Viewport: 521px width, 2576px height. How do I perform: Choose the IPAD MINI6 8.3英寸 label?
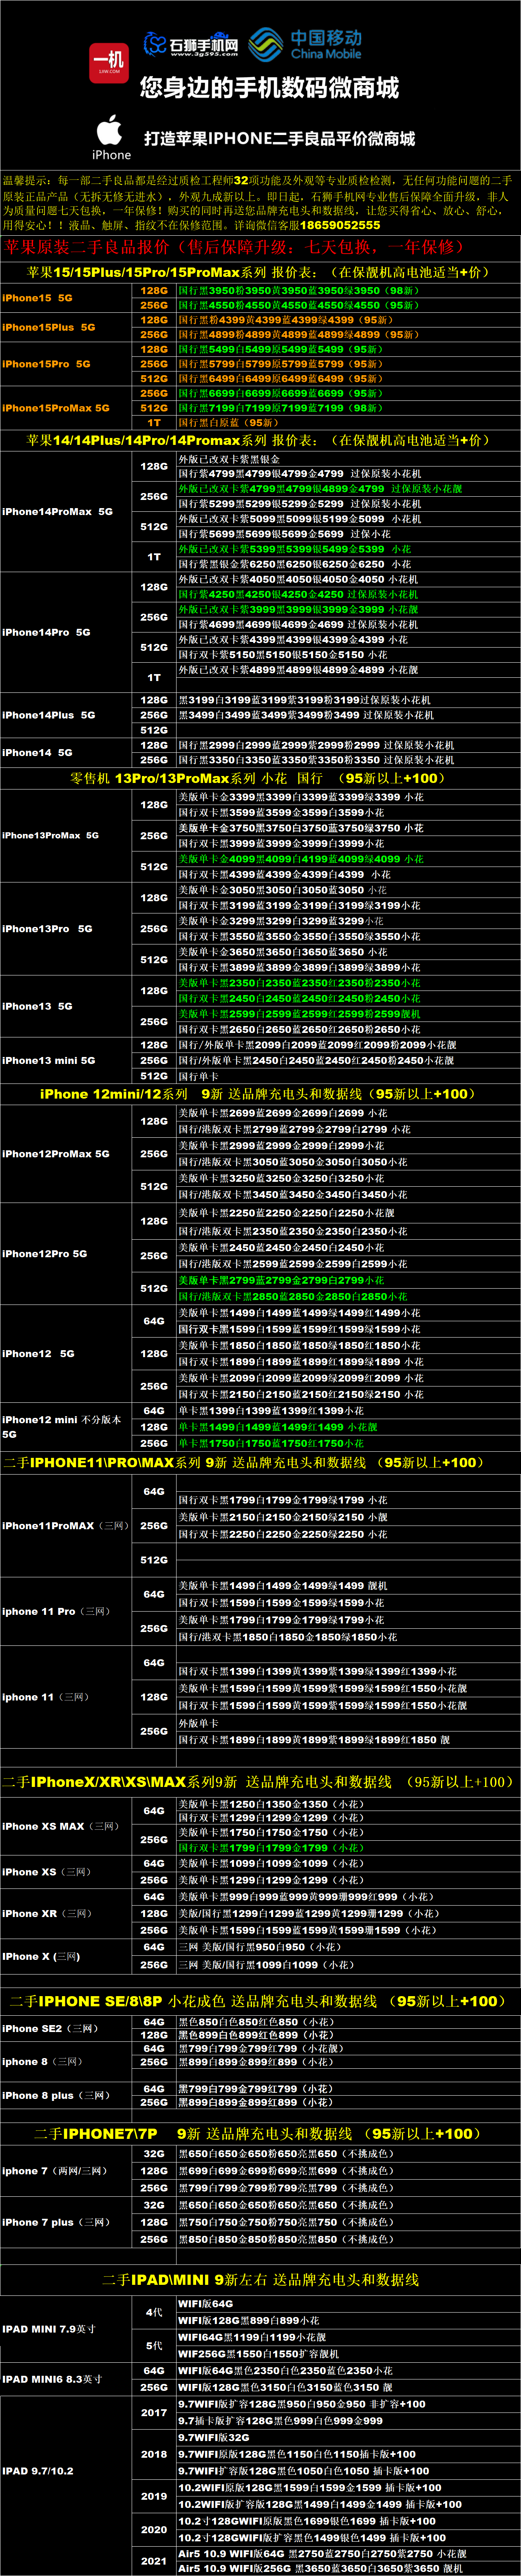click(52, 2379)
